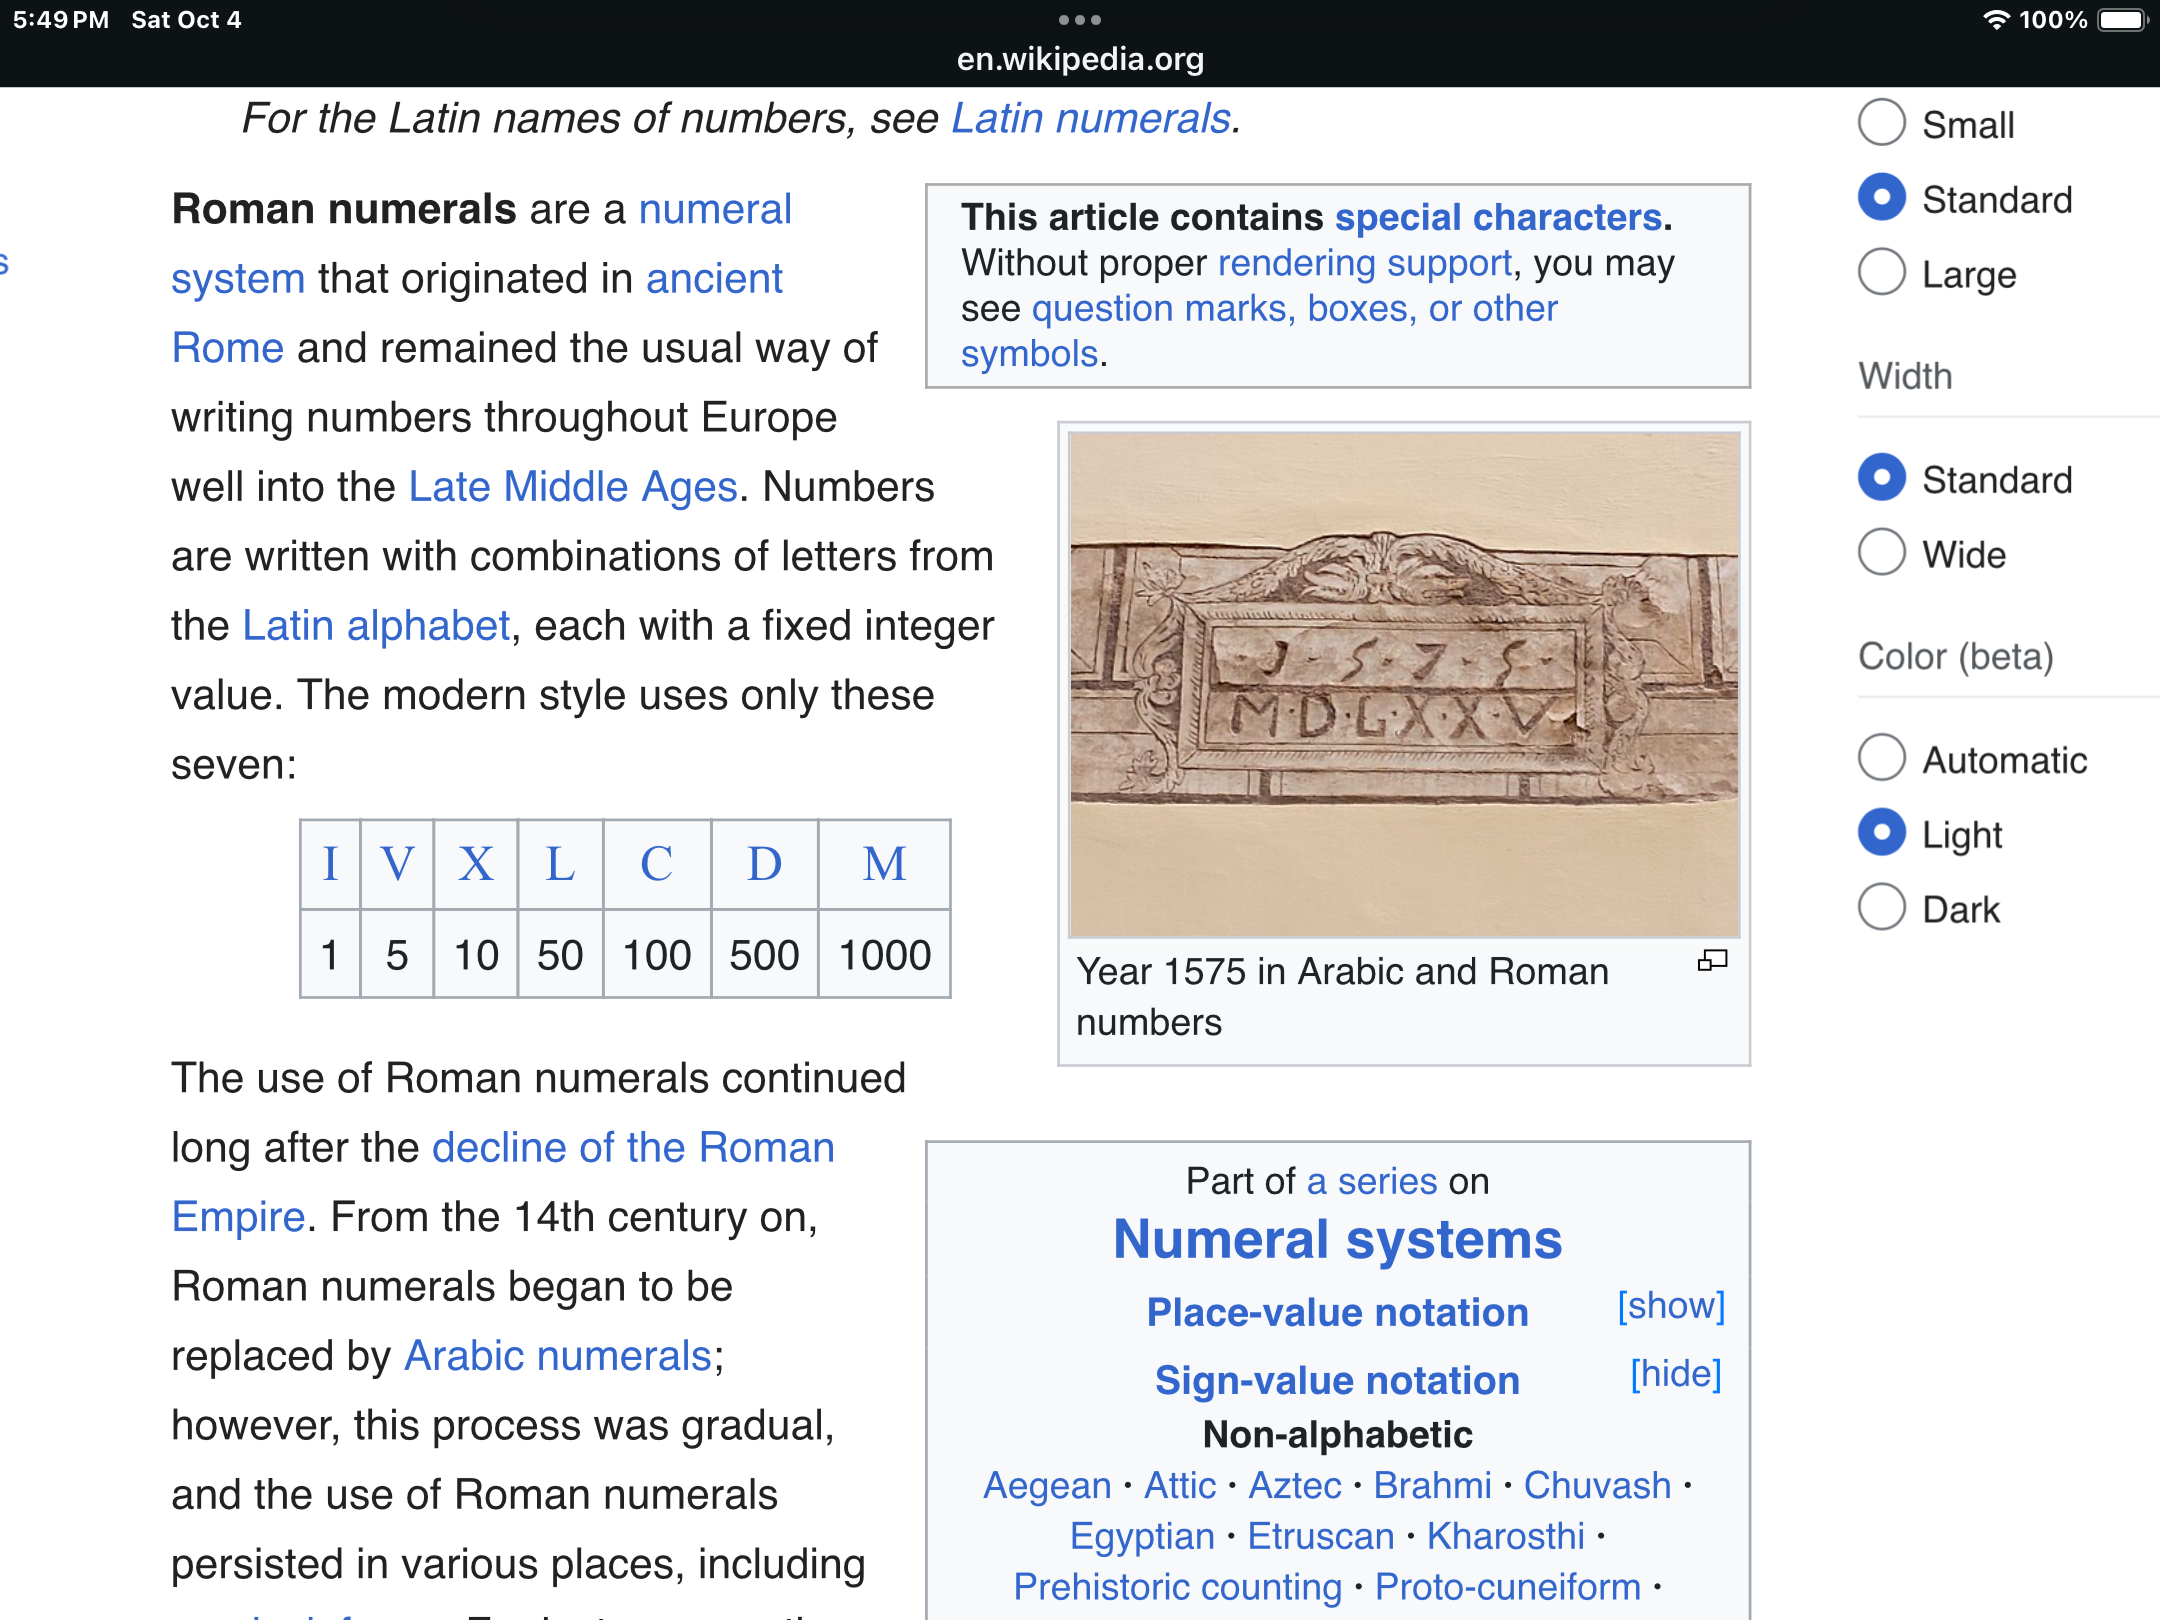Open the special characters link

point(1498,217)
